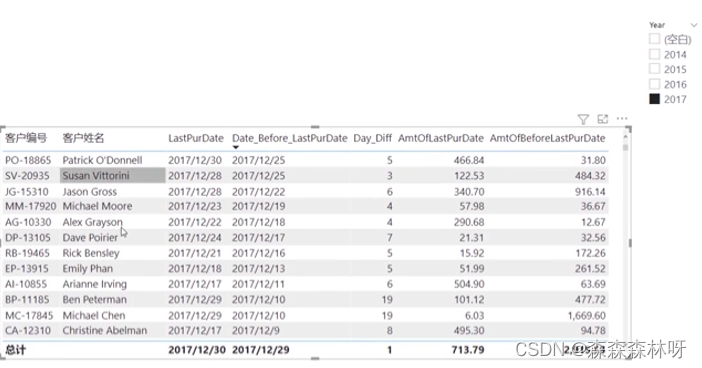The height and width of the screenshot is (368, 702).
Task: Click the name Emily Phan
Action: click(87, 269)
